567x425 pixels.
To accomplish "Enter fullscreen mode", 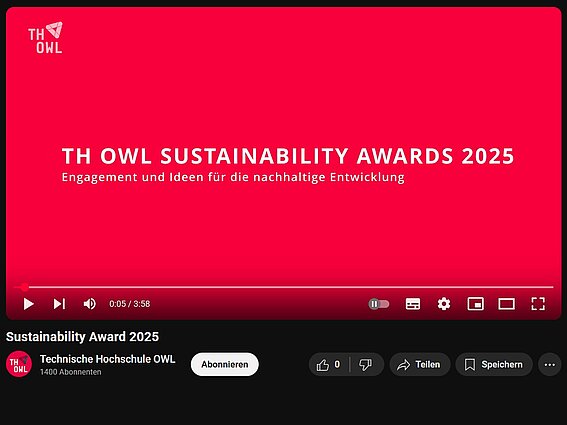I will pos(538,304).
